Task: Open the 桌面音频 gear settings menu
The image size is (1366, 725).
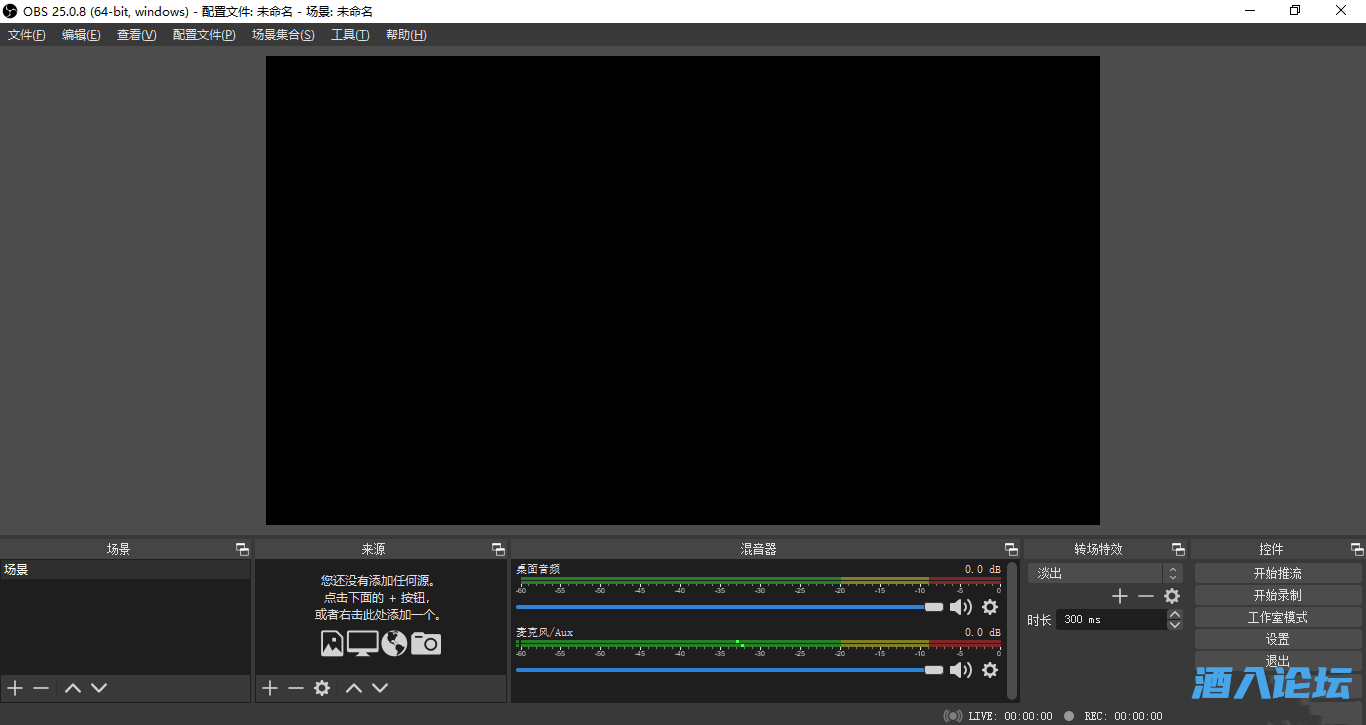Action: tap(990, 607)
